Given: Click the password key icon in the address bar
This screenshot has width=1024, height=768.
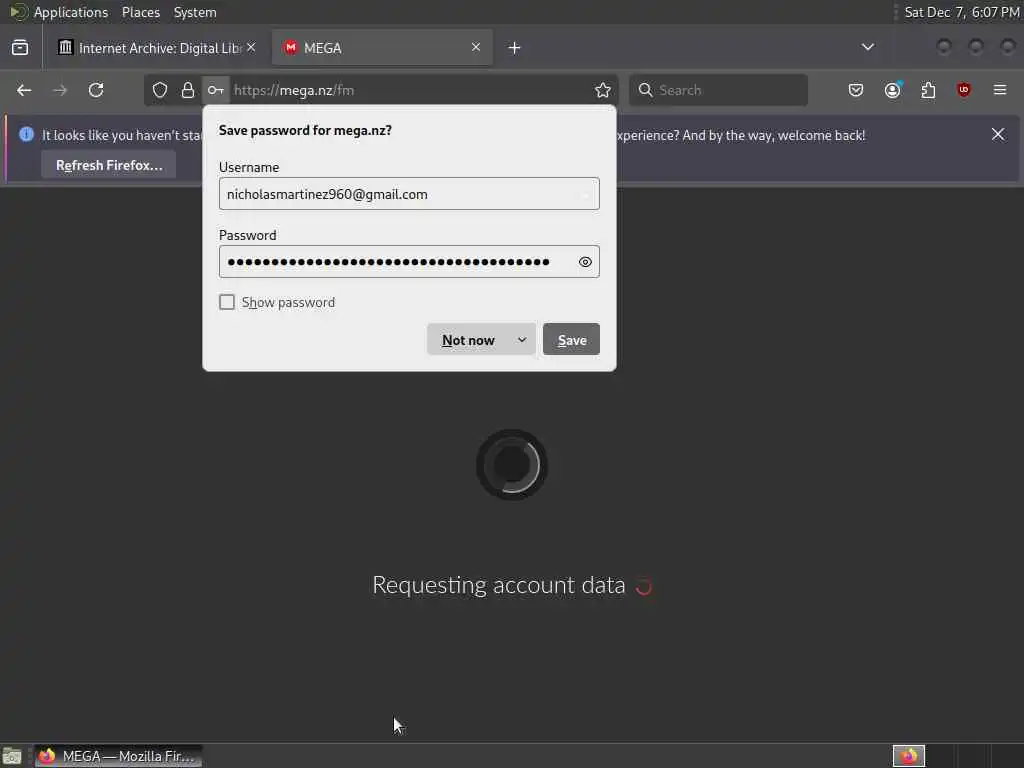Looking at the screenshot, I should [216, 90].
